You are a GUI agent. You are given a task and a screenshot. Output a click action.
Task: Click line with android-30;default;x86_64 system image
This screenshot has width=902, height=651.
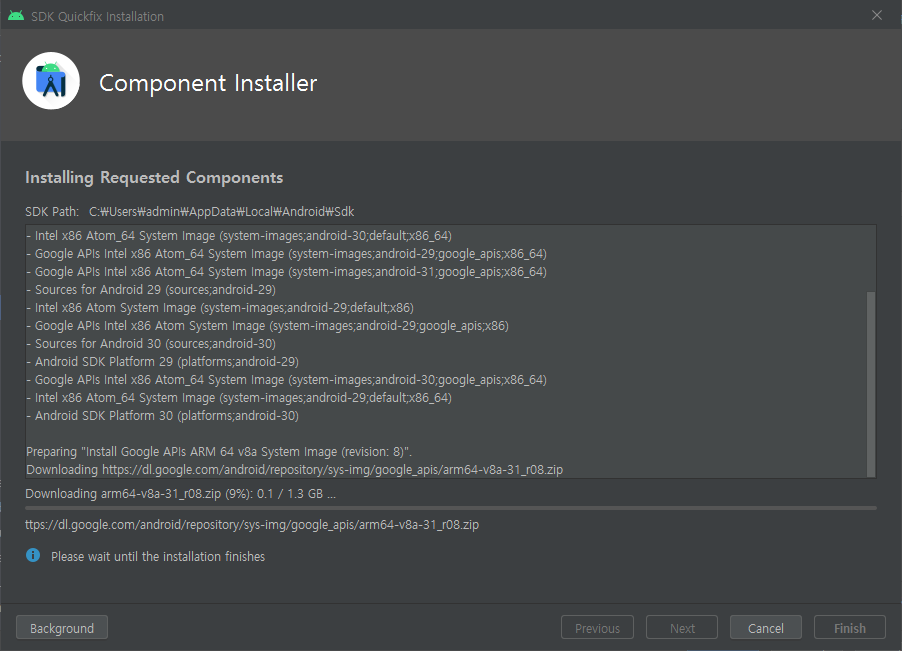pyautogui.click(x=239, y=236)
